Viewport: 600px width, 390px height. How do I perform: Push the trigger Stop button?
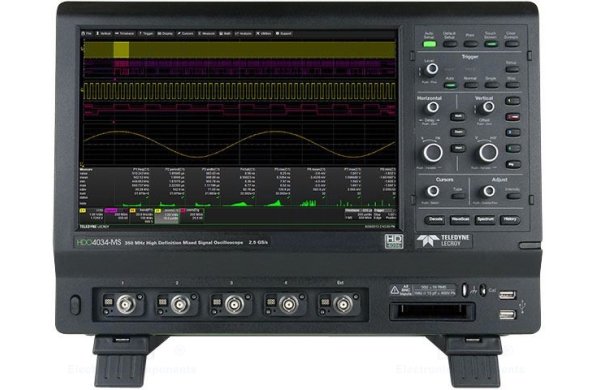pos(512,85)
